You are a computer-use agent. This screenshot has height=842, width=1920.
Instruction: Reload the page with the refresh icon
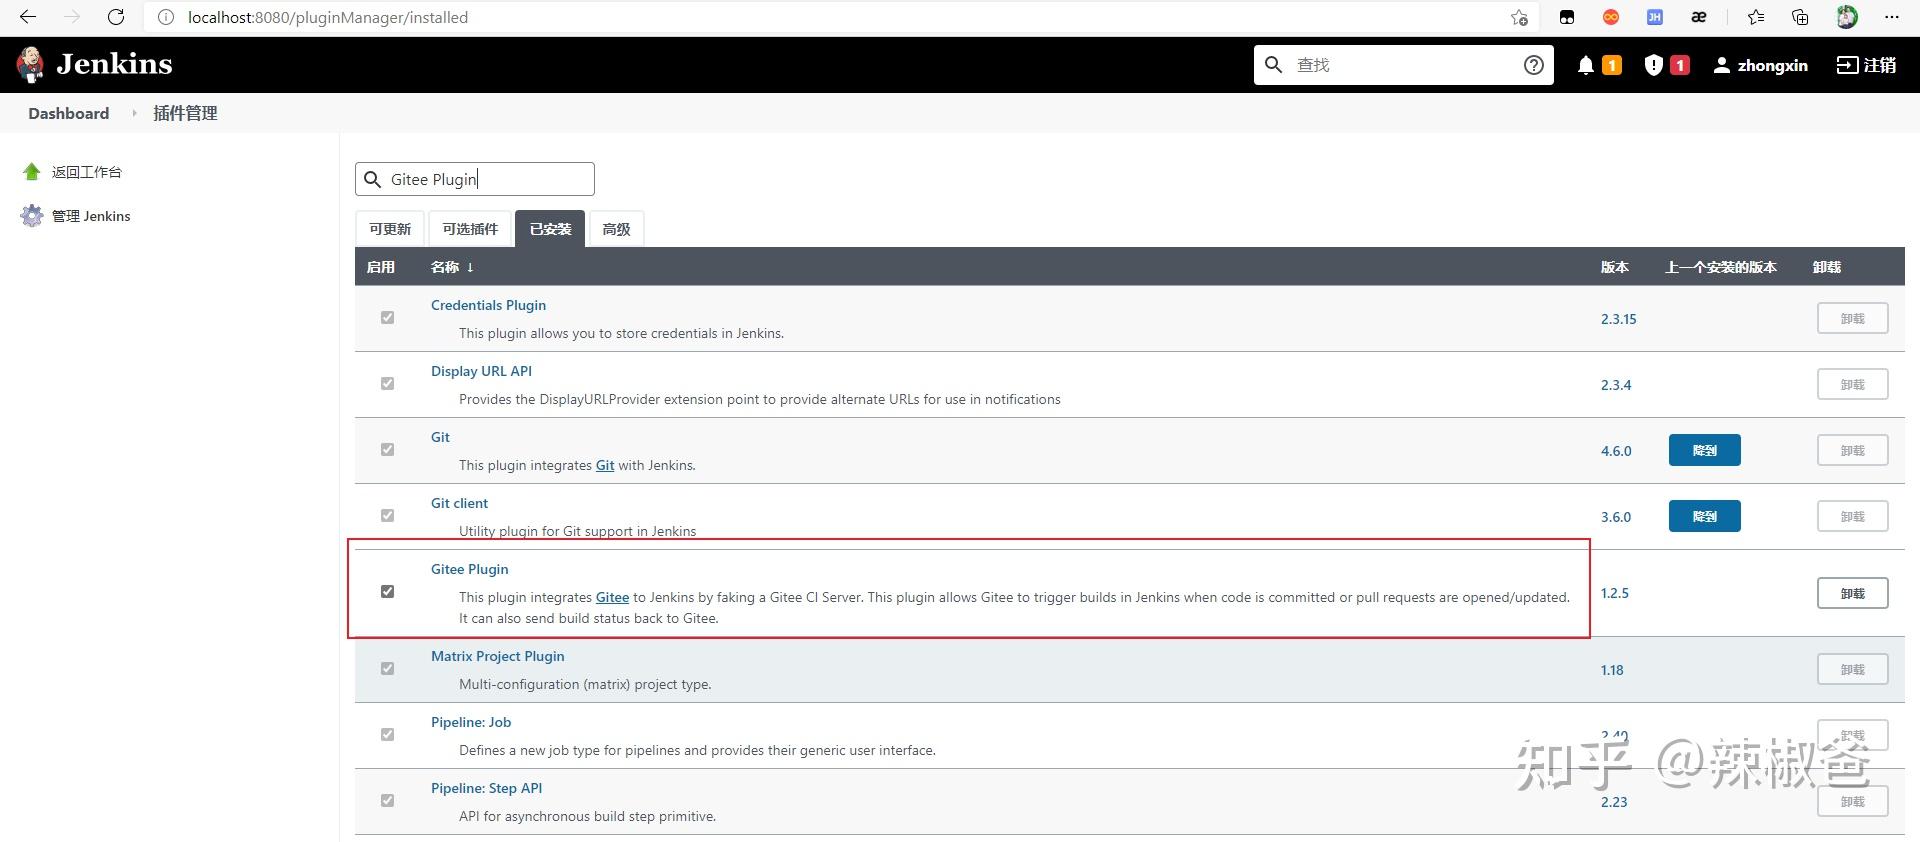click(x=116, y=17)
